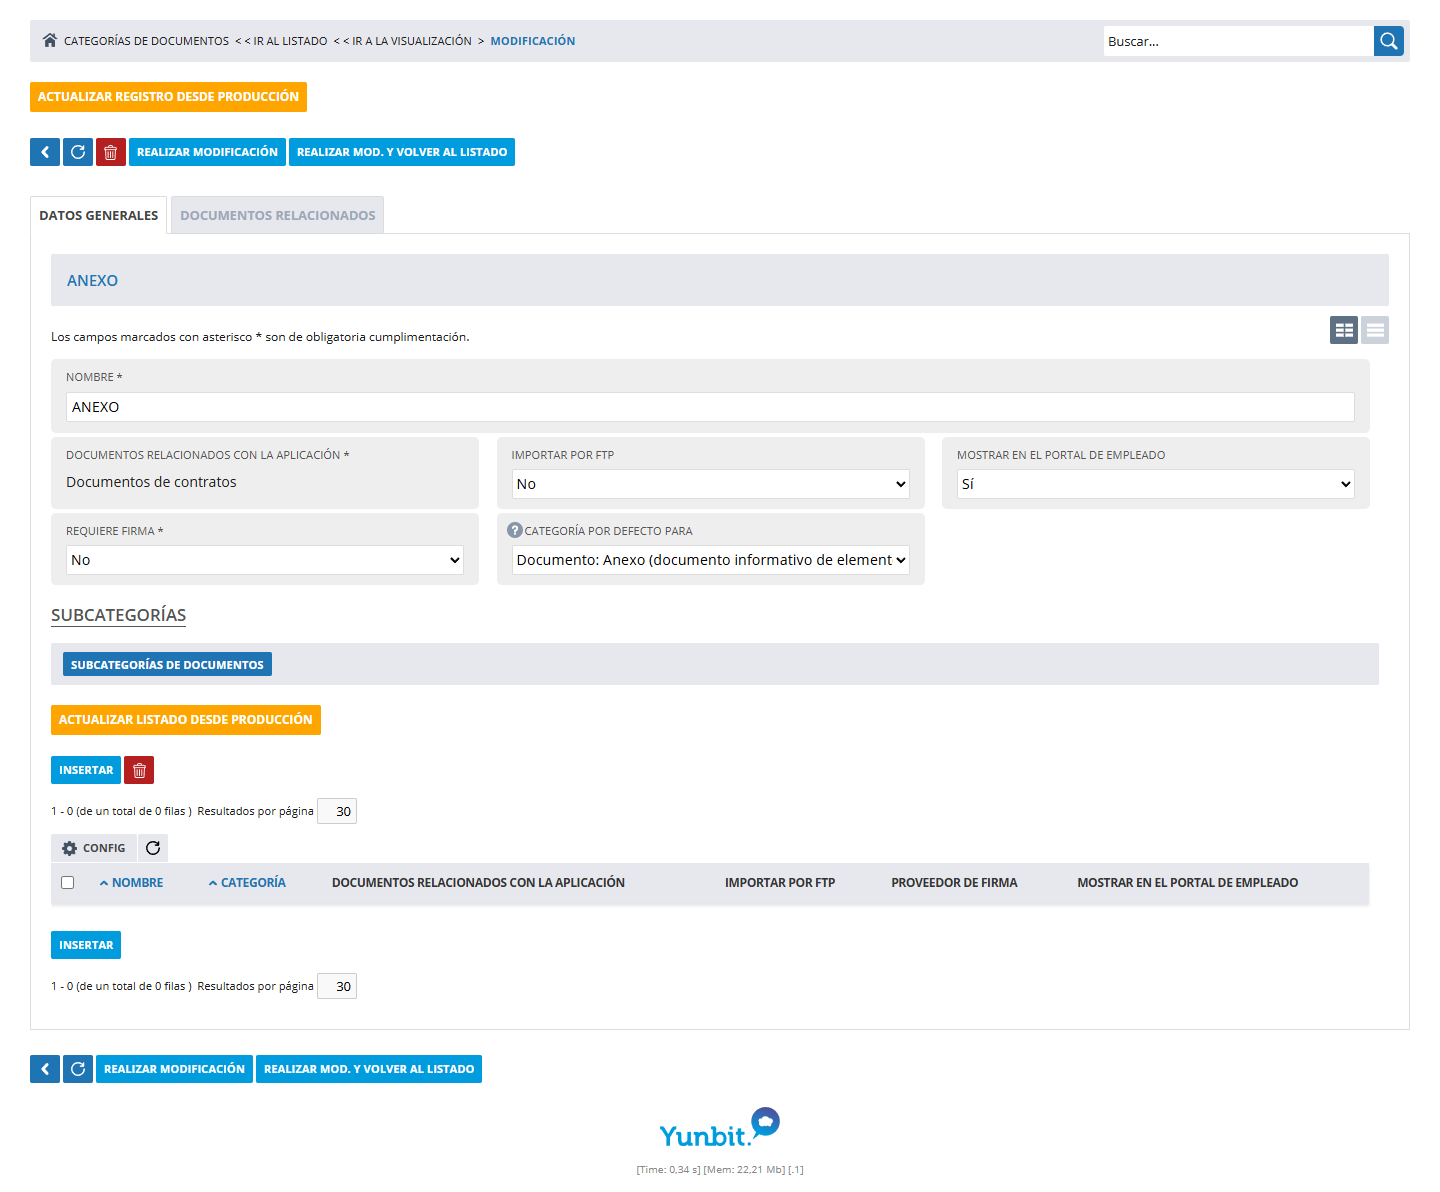The image size is (1440, 1192).
Task: Click the top refresh icon button
Action: (78, 152)
